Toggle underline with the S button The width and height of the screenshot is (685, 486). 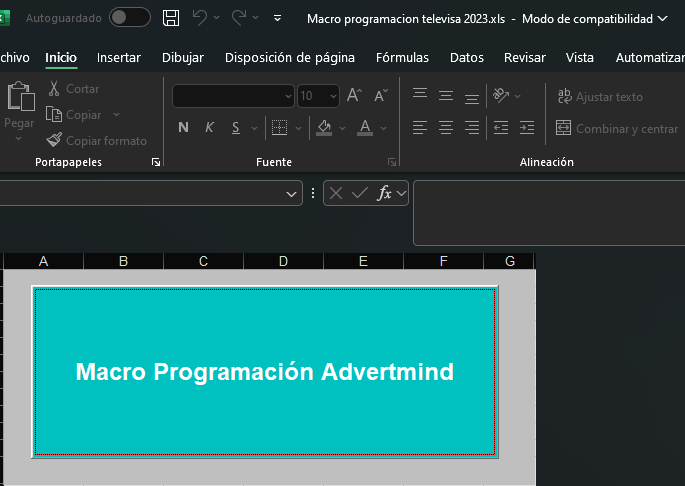click(x=236, y=128)
